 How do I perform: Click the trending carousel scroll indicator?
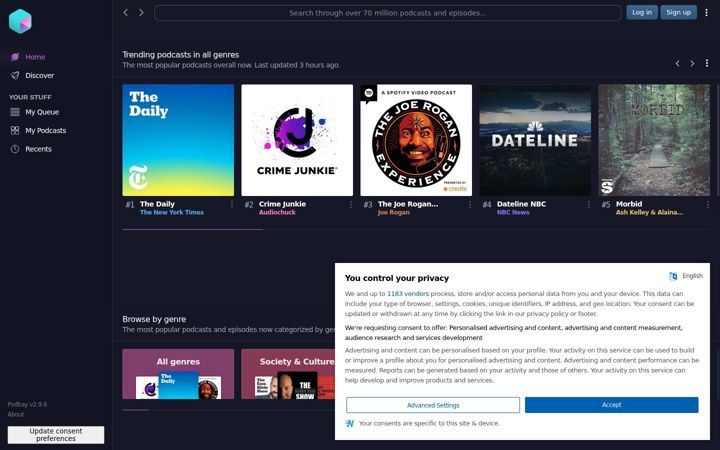(193, 229)
